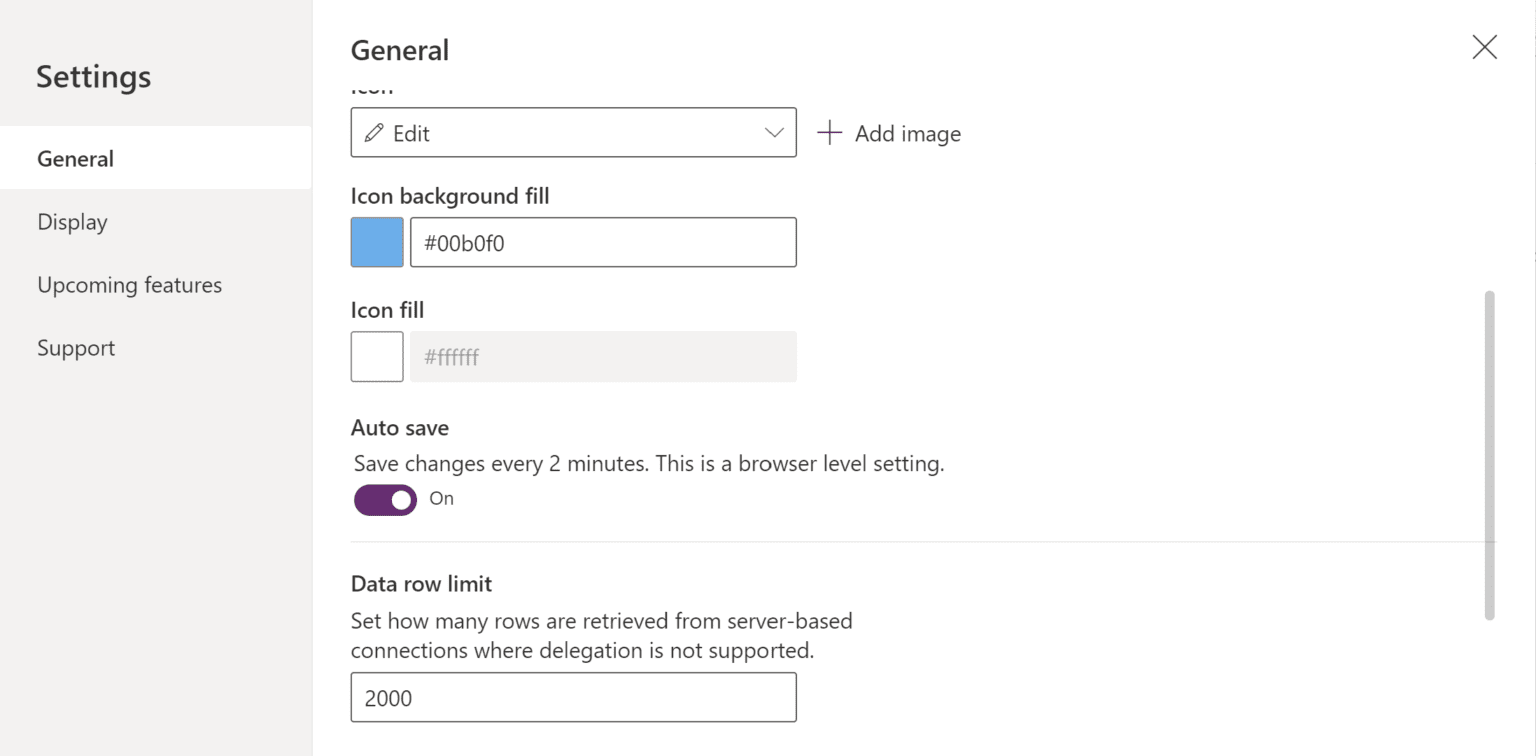Image resolution: width=1536 pixels, height=756 pixels.
Task: Open the Icon dropdown currently showing Edit
Action: [x=573, y=132]
